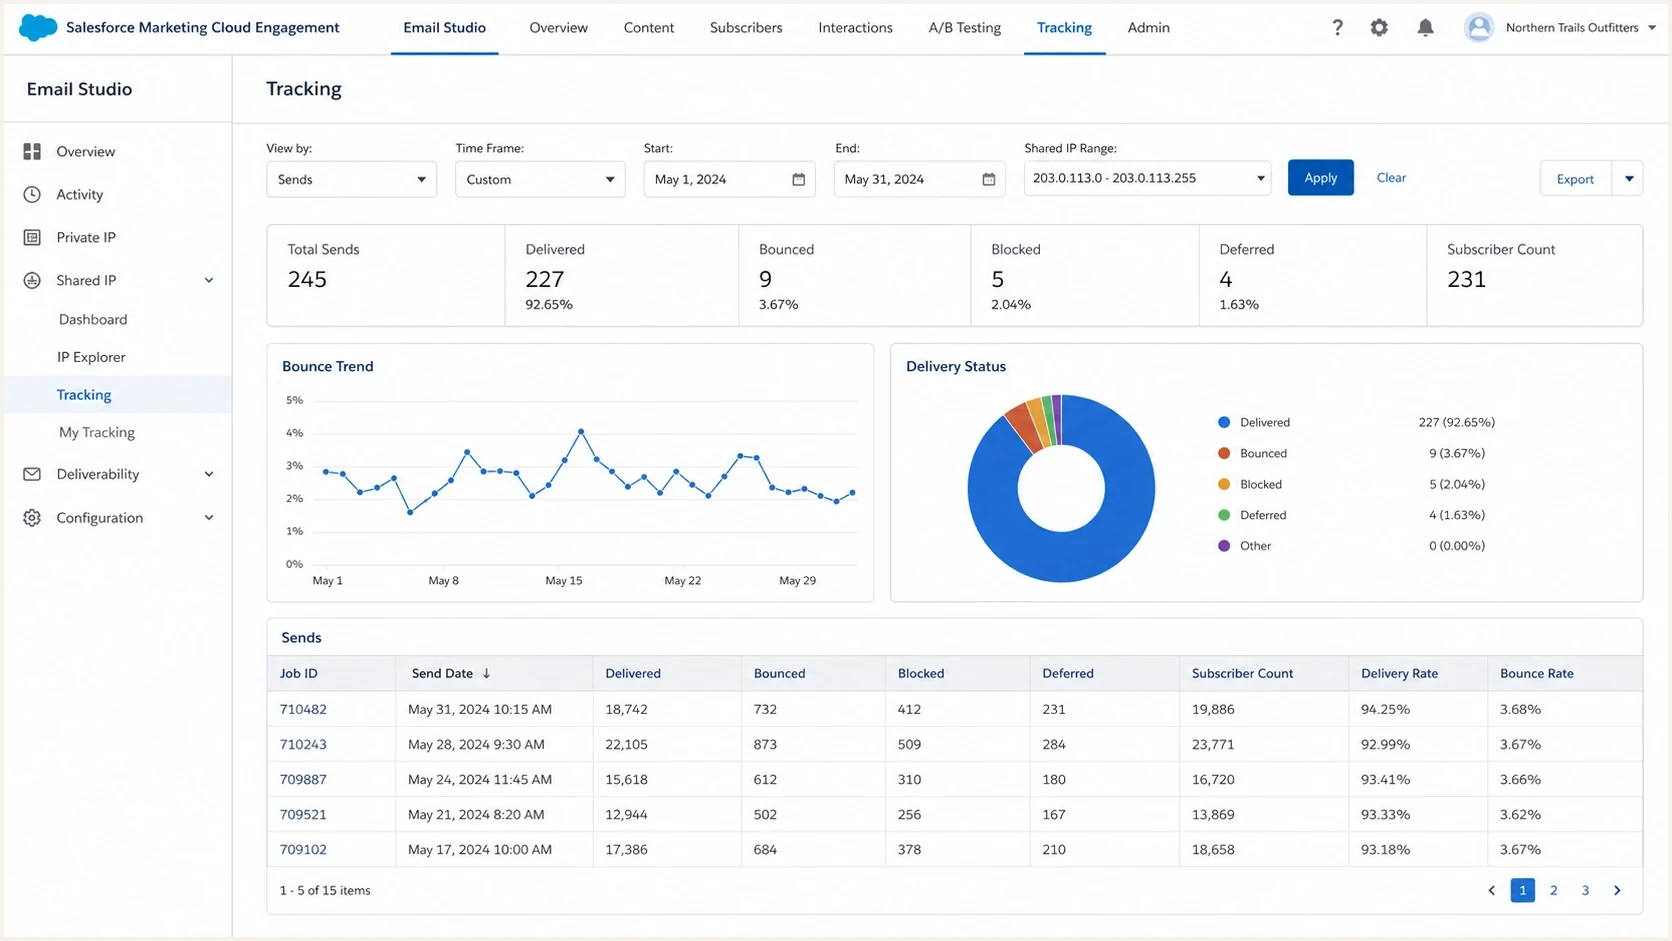Expand the Deliverability section chevron

coord(209,474)
